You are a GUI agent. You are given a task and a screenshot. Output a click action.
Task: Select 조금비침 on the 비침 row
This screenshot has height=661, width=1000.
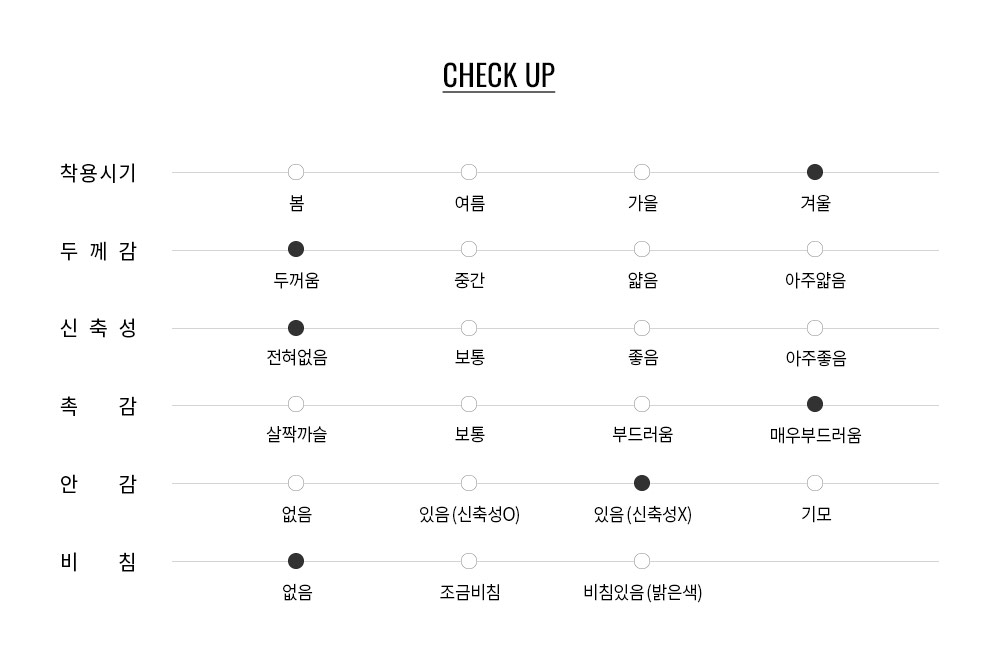tap(469, 561)
